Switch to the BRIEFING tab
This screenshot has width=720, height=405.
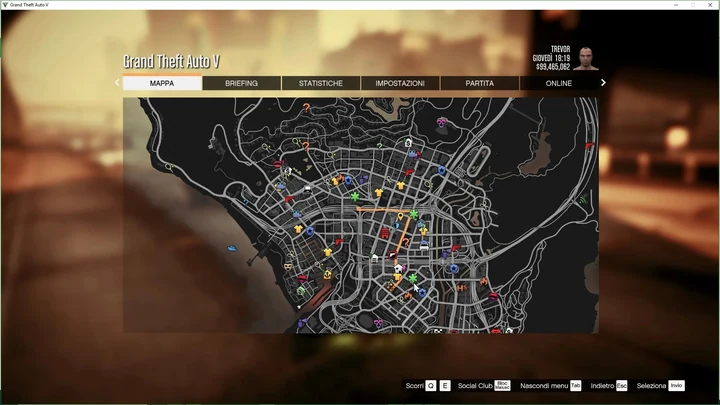point(242,83)
